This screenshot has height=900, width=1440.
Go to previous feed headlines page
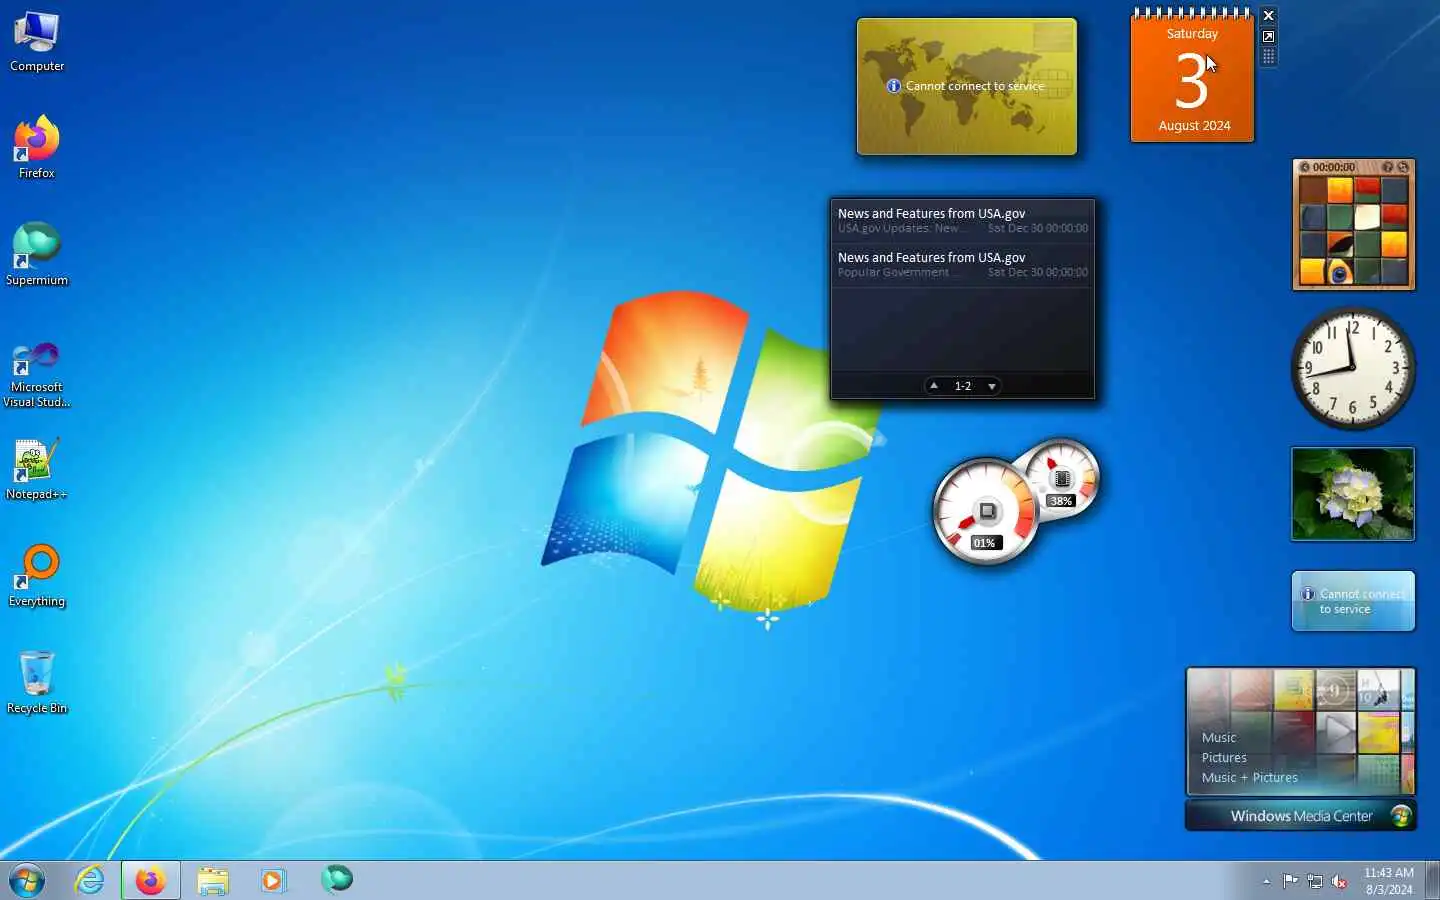(934, 386)
